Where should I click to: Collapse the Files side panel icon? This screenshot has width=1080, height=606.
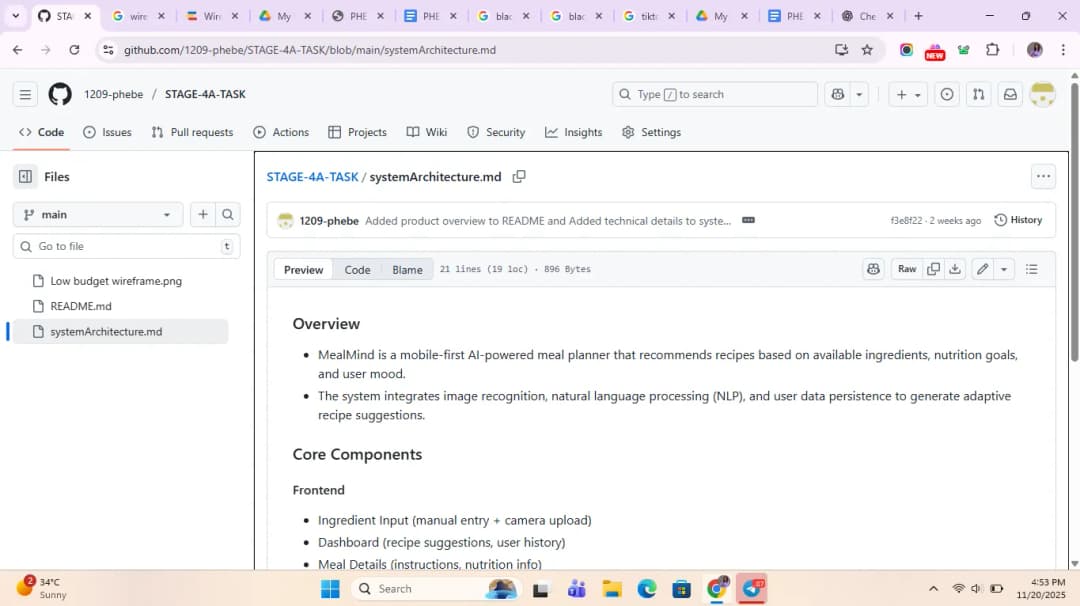(25, 177)
